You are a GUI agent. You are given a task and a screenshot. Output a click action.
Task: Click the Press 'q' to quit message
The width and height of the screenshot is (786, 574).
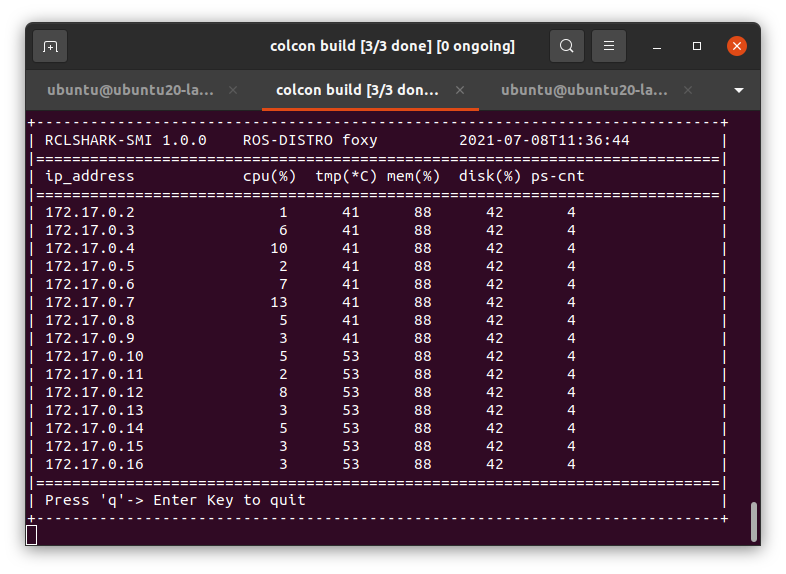point(175,501)
